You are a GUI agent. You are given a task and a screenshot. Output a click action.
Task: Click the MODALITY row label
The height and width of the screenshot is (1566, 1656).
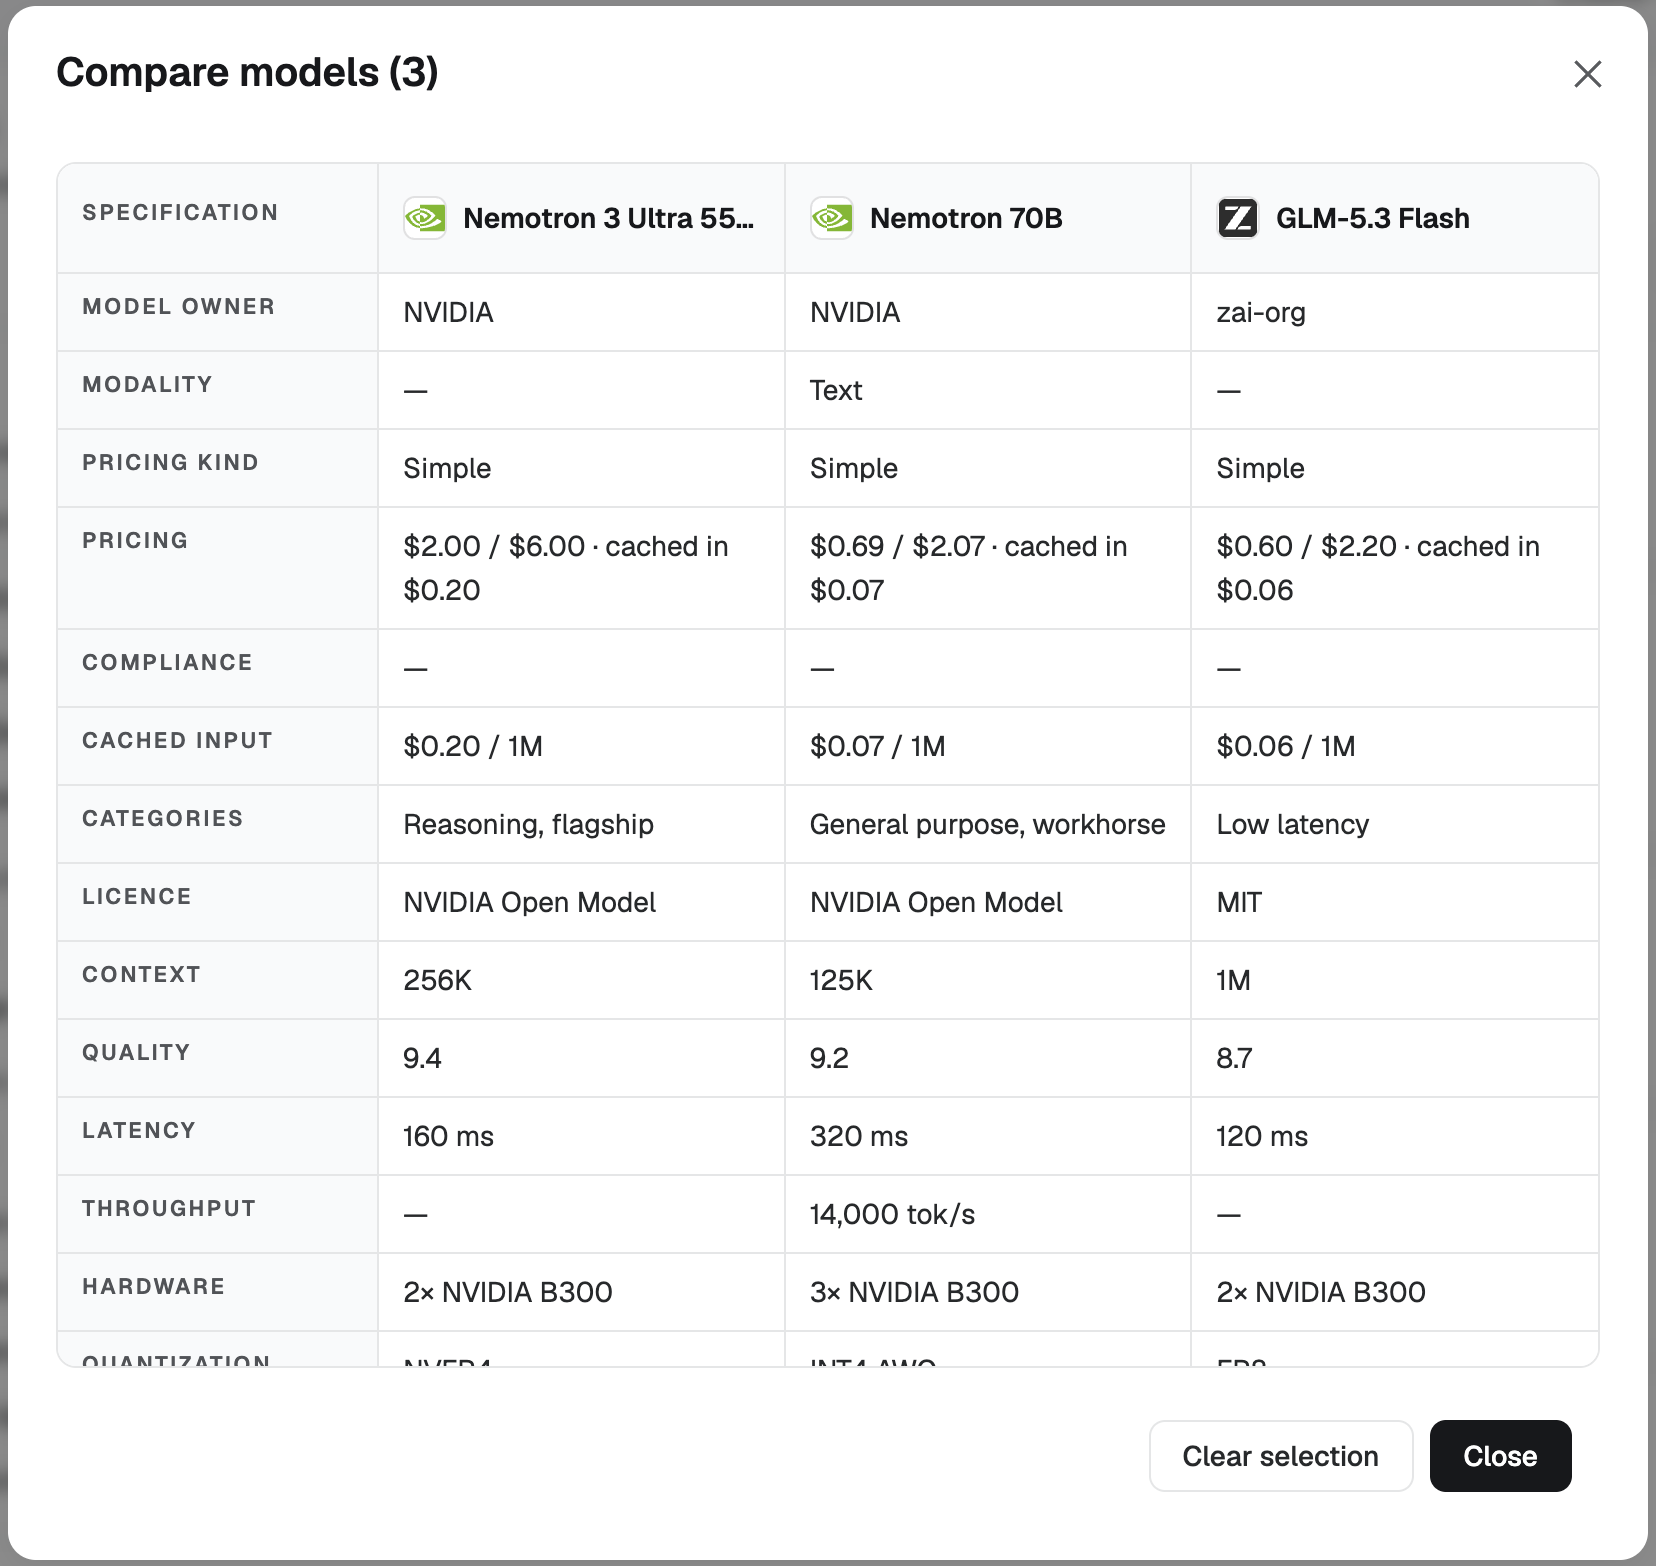[x=148, y=385]
